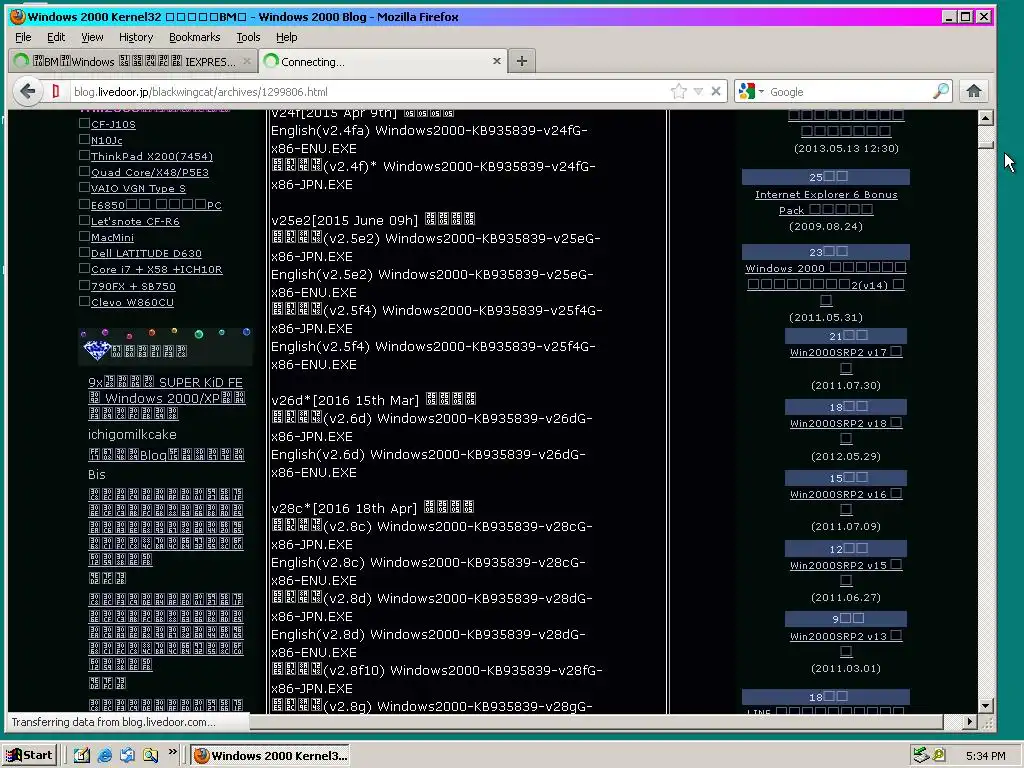This screenshot has height=768, width=1024.
Task: Click the v2.4f JPN.EXE filename text
Action: [433, 176]
